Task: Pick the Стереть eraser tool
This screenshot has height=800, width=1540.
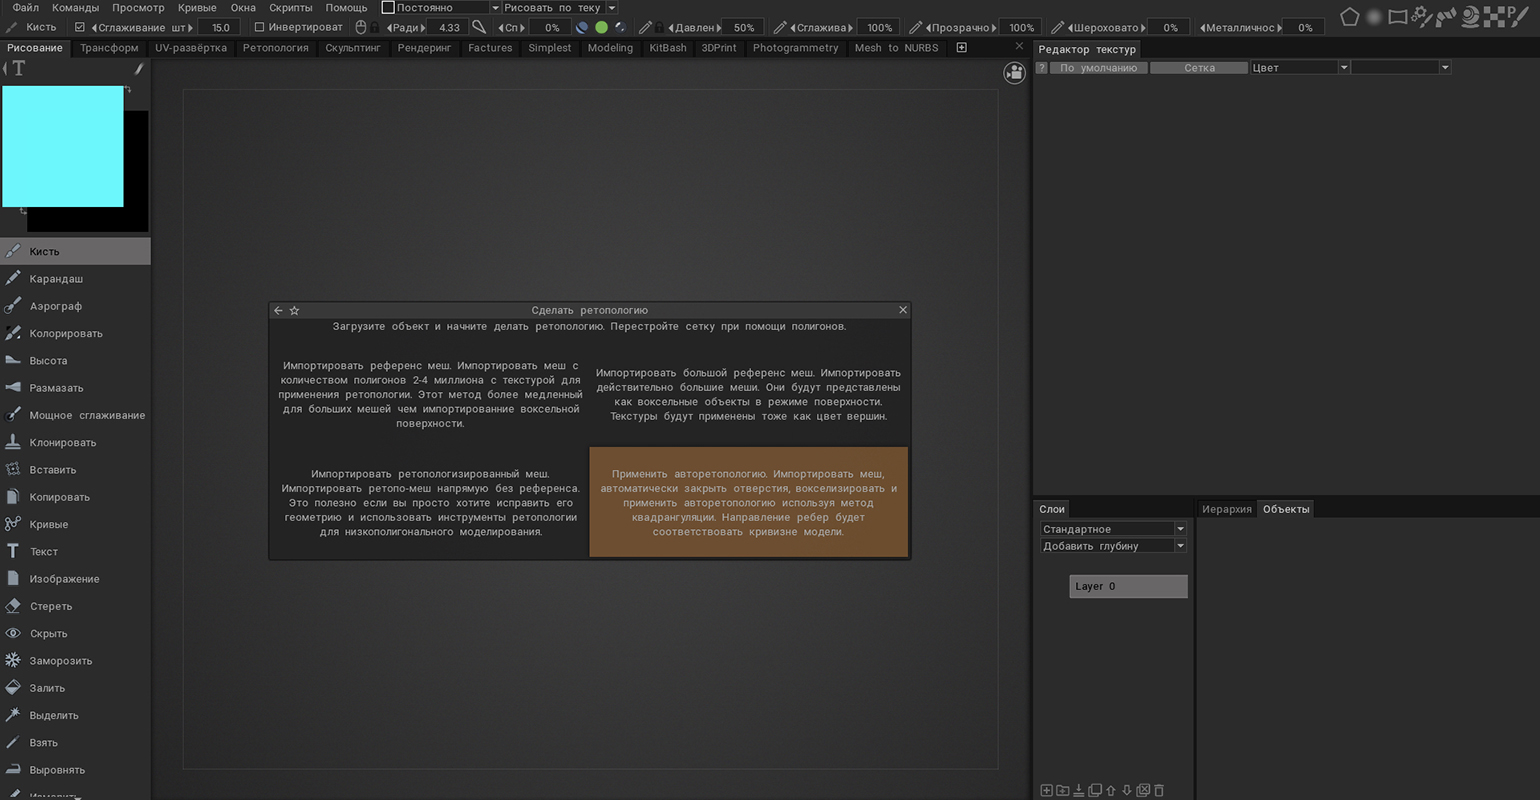Action: pyautogui.click(x=50, y=606)
